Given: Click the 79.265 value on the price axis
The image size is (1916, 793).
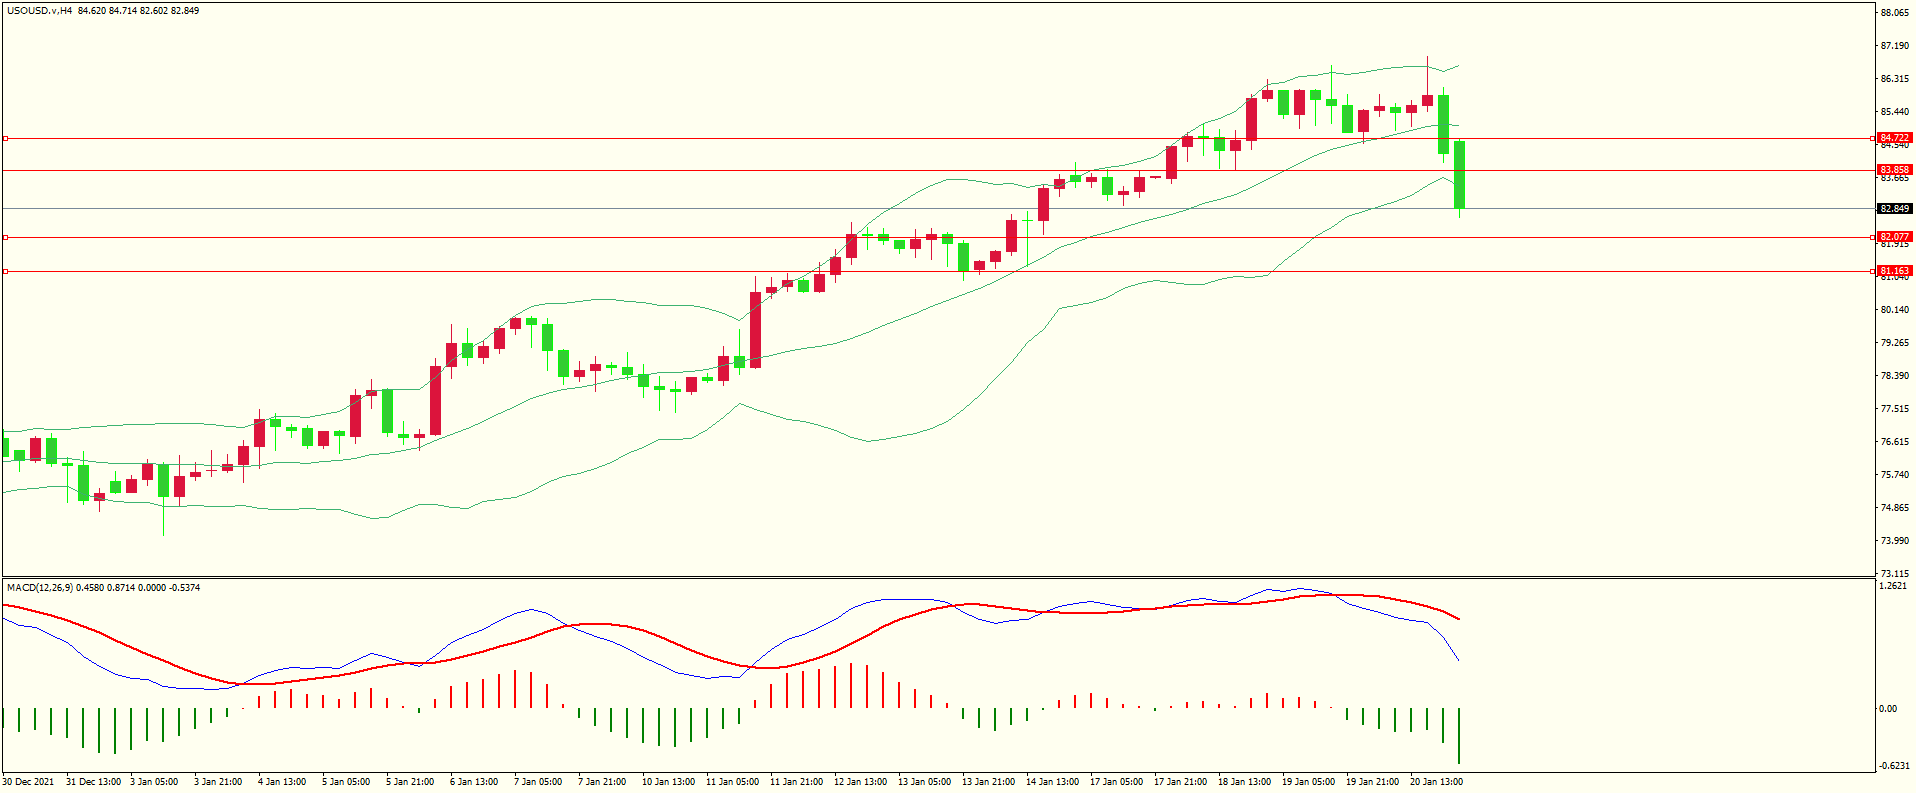Looking at the screenshot, I should pos(1895,343).
